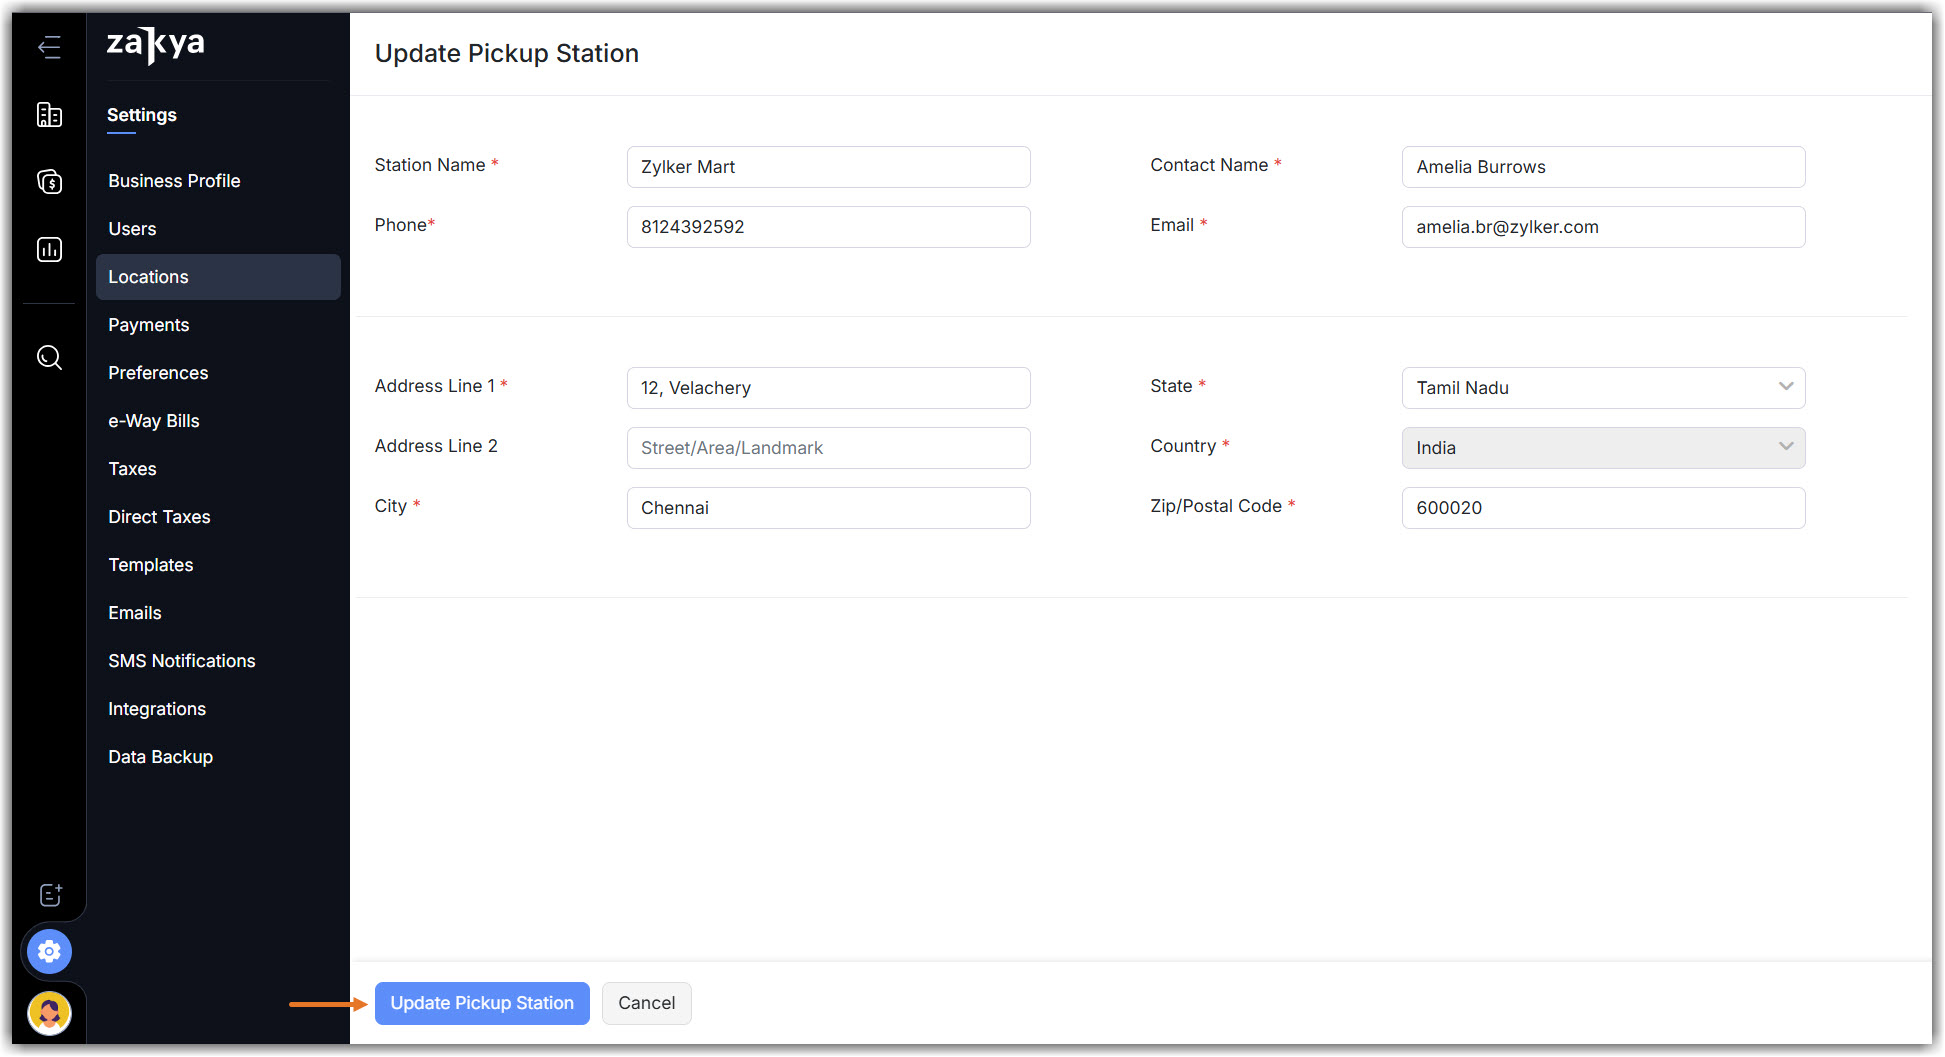1945x1057 pixels.
Task: Click the quick-create note icon in the left rail
Action: (x=50, y=895)
